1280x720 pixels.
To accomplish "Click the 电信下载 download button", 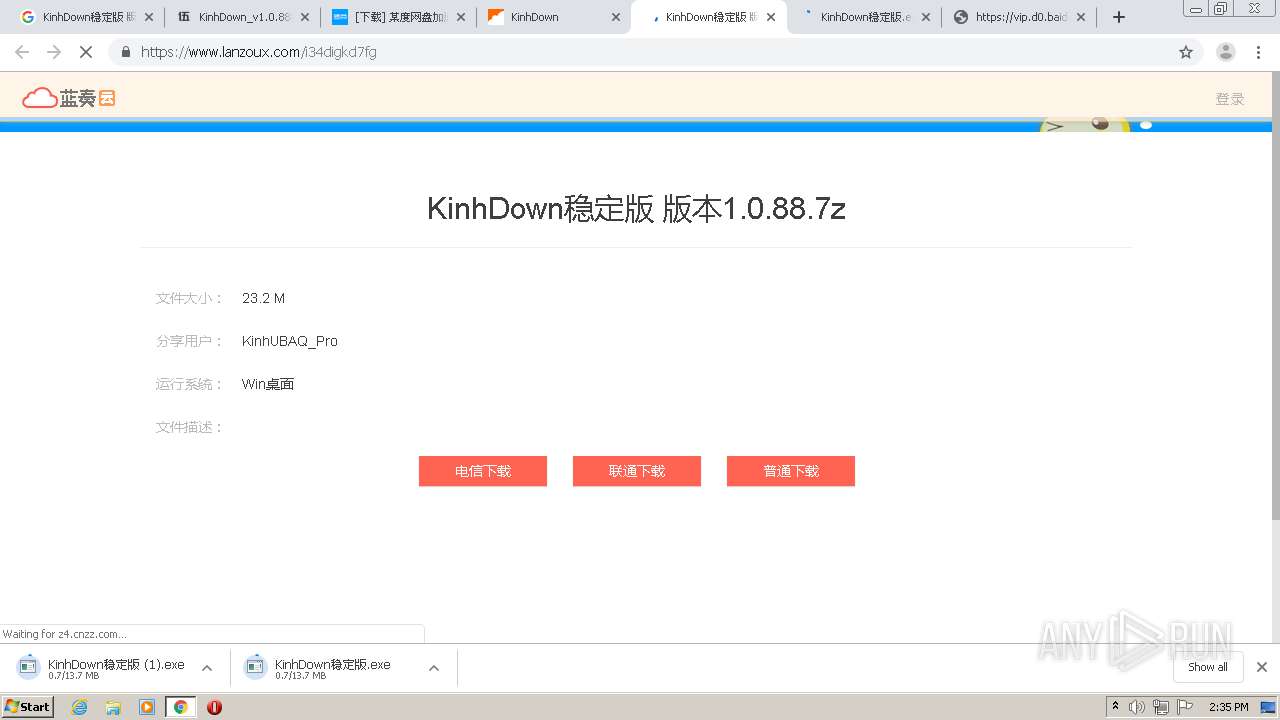I will 483,471.
